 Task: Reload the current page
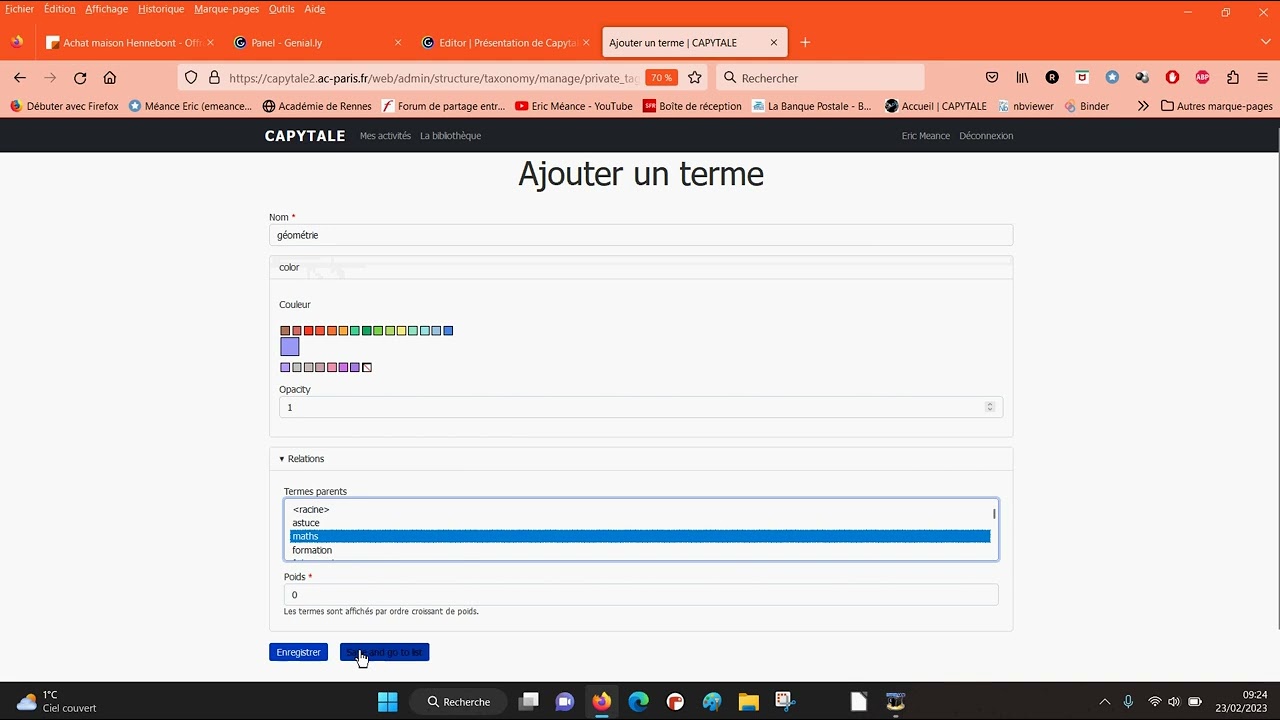click(x=80, y=78)
